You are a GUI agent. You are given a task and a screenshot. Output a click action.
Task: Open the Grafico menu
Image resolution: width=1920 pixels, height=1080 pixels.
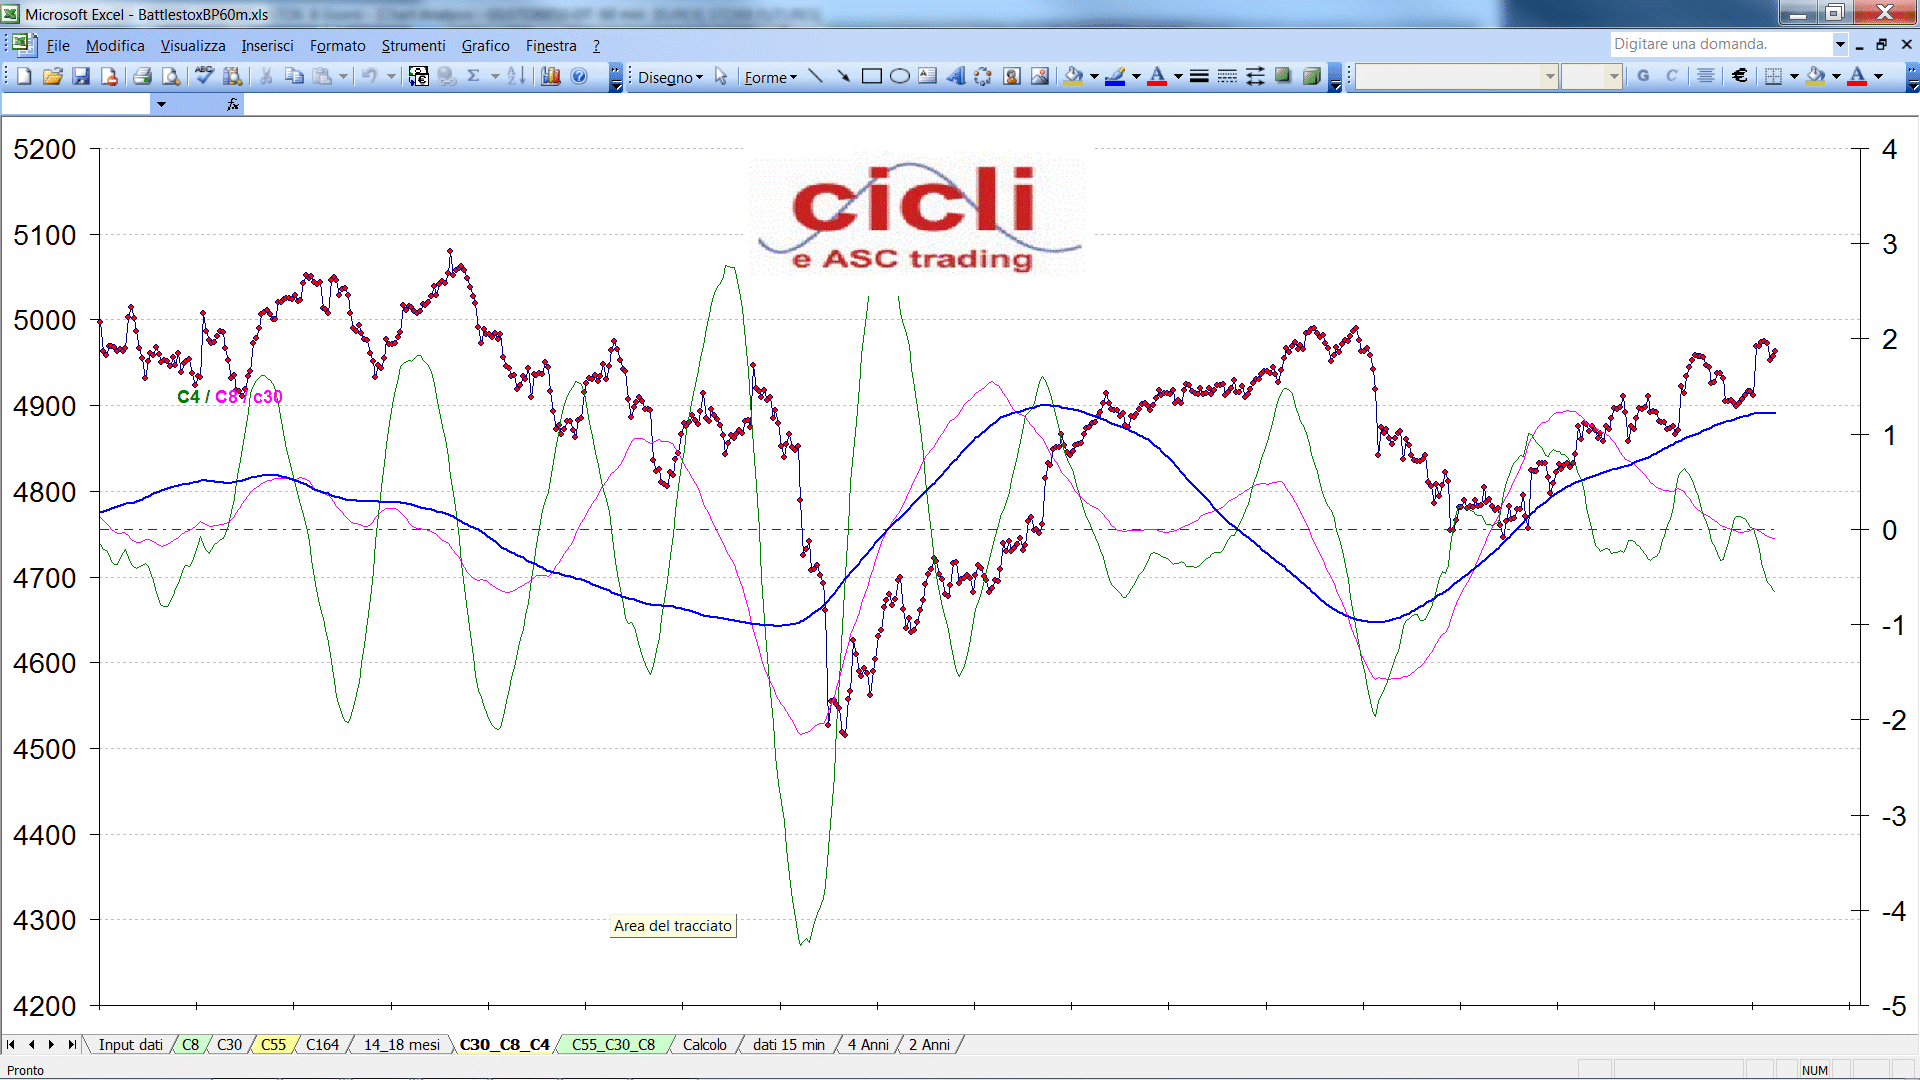point(485,46)
